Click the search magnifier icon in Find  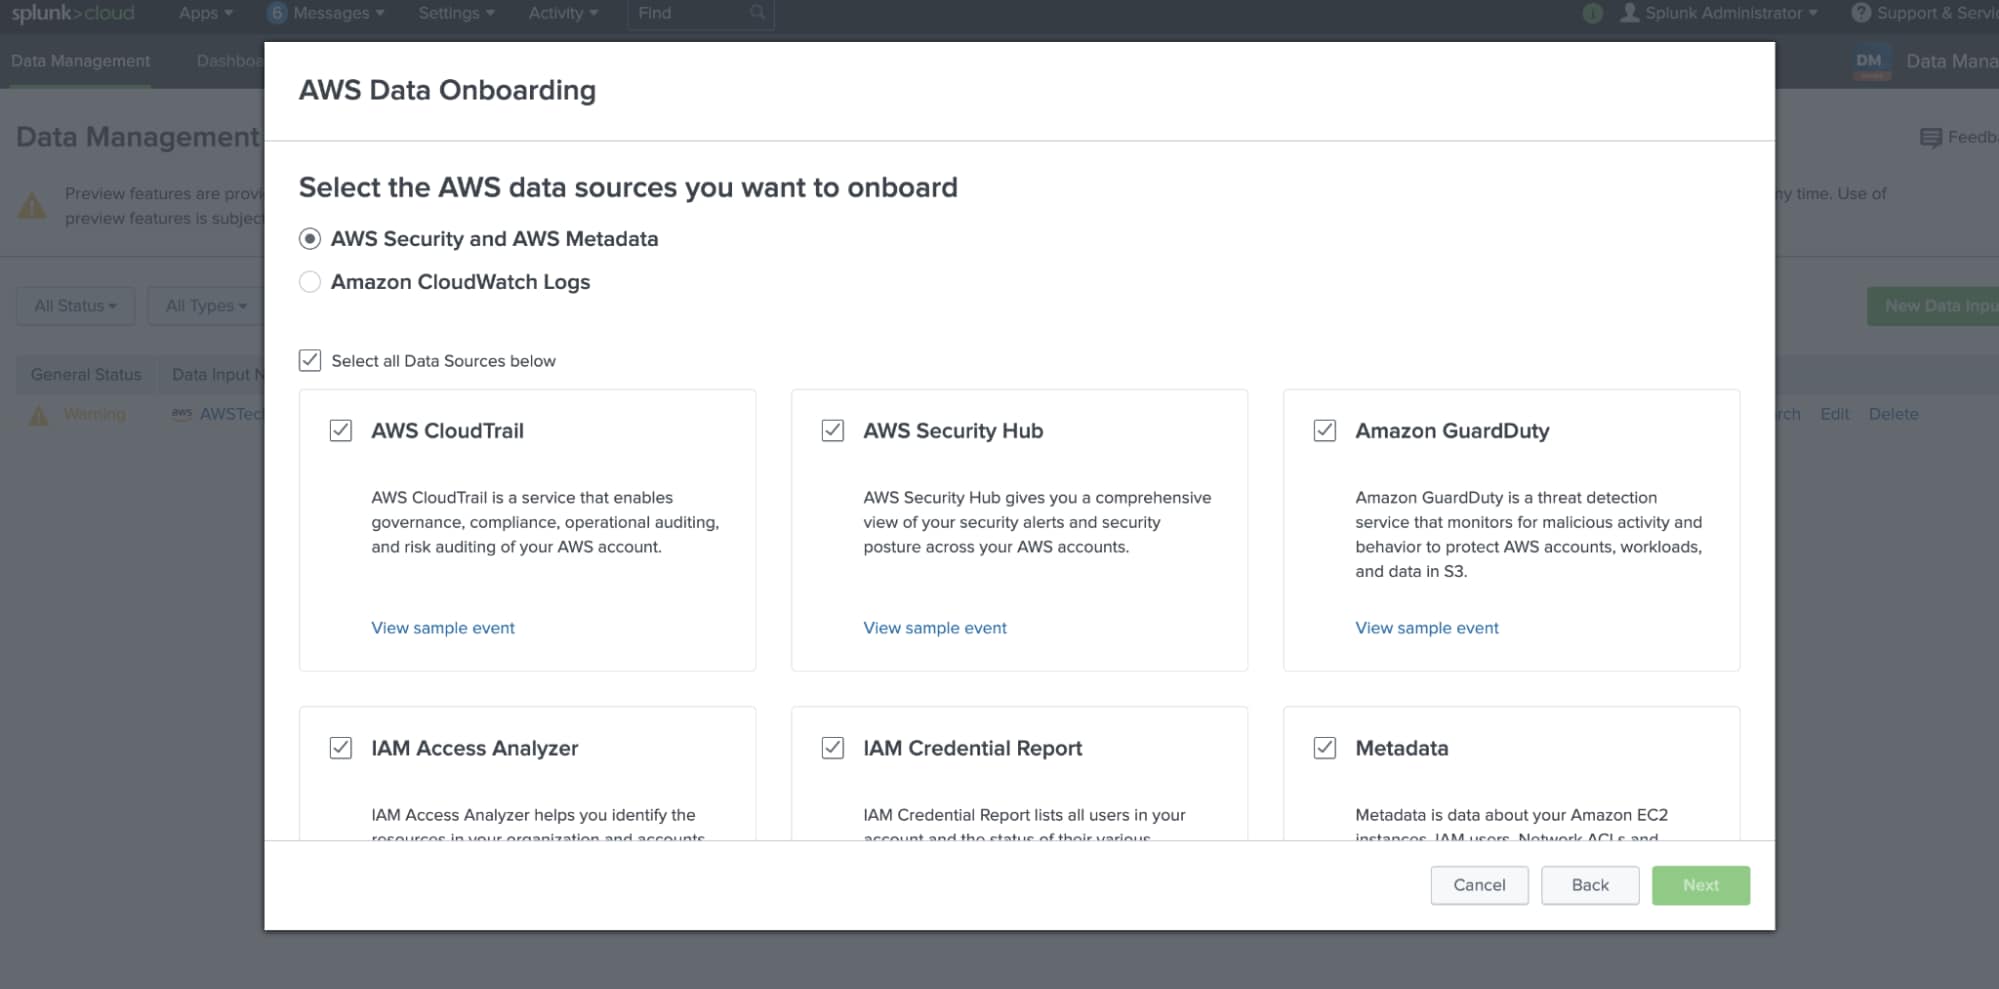pos(758,13)
